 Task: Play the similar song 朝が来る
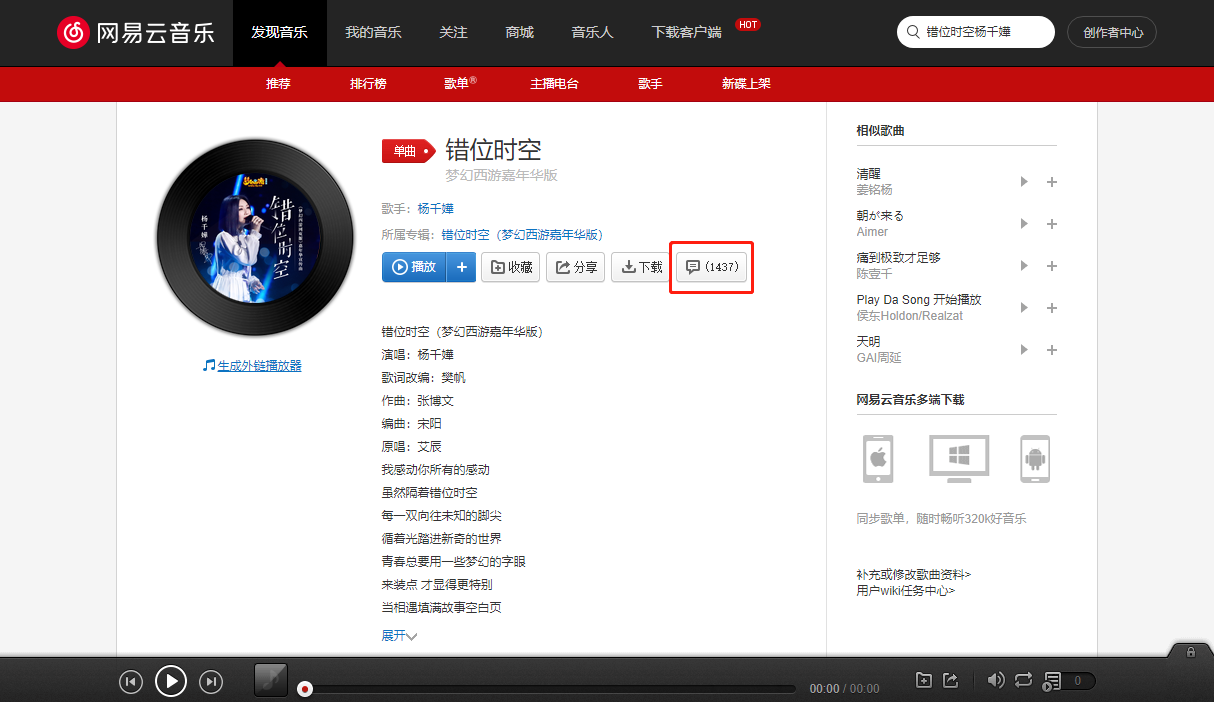(x=1024, y=224)
